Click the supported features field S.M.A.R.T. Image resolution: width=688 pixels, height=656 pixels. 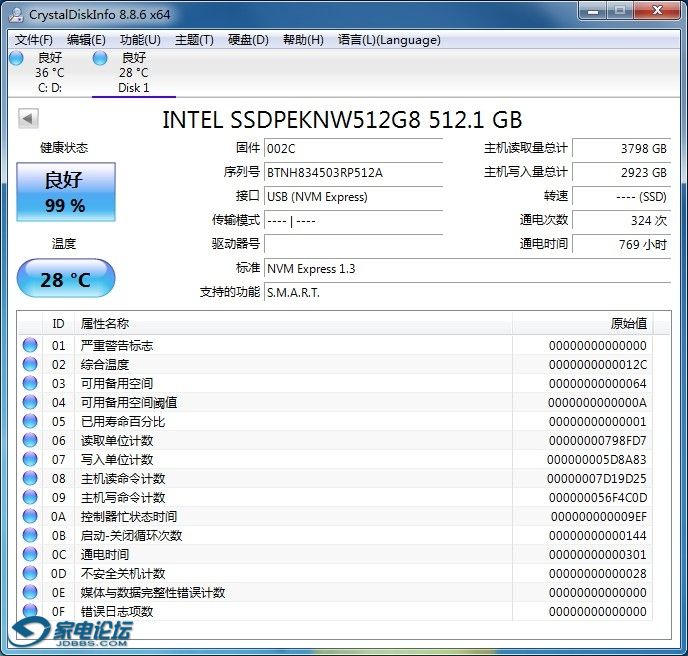(468, 293)
